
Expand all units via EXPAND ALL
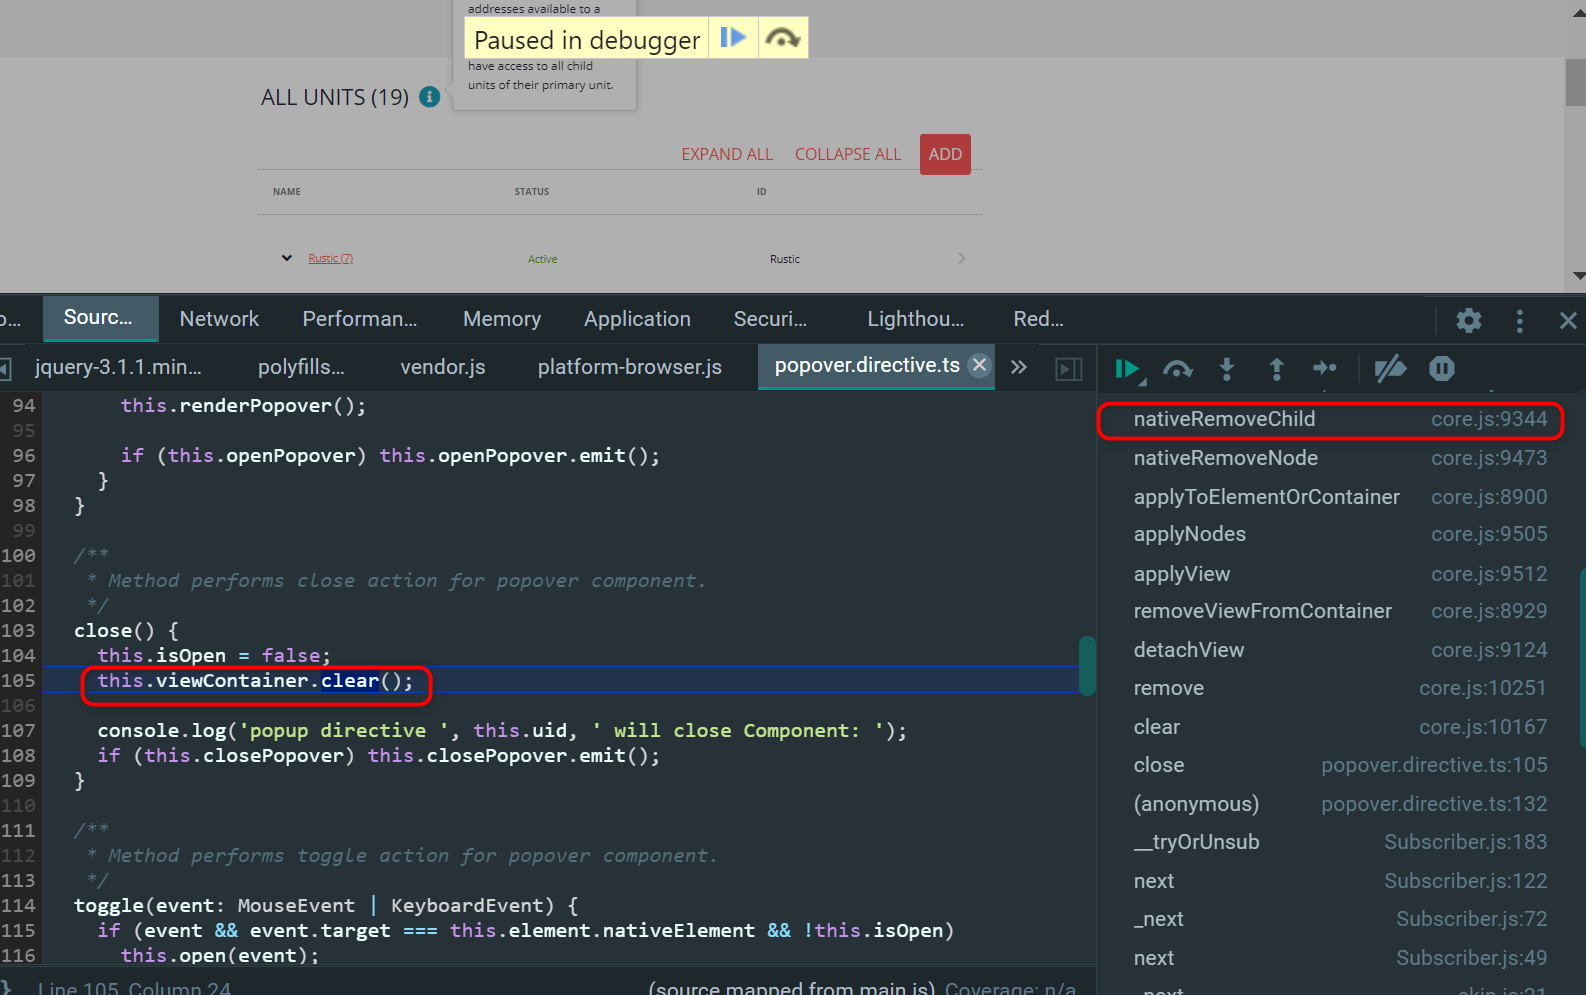tap(727, 154)
